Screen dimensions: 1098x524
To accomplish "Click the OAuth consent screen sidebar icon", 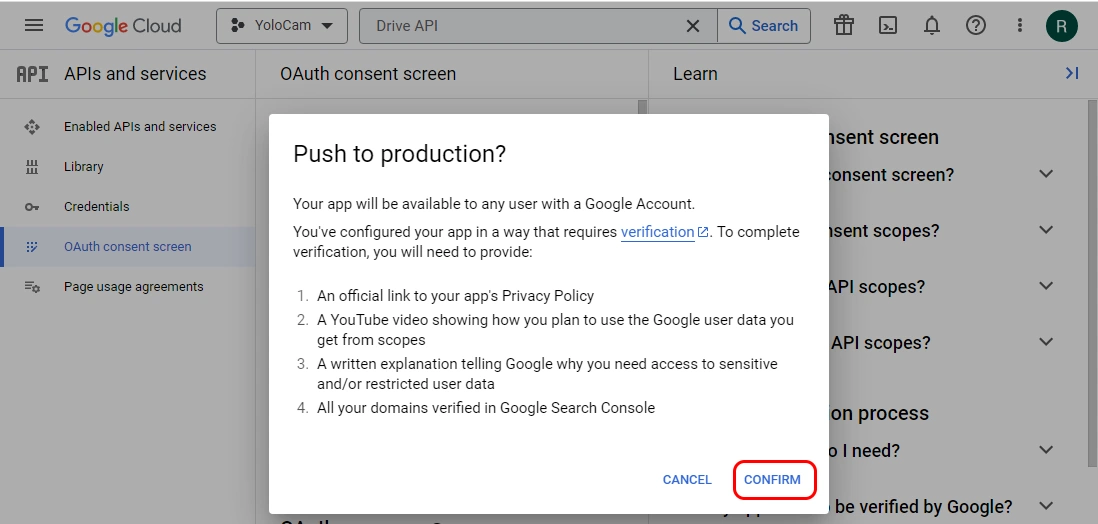I will (x=32, y=247).
